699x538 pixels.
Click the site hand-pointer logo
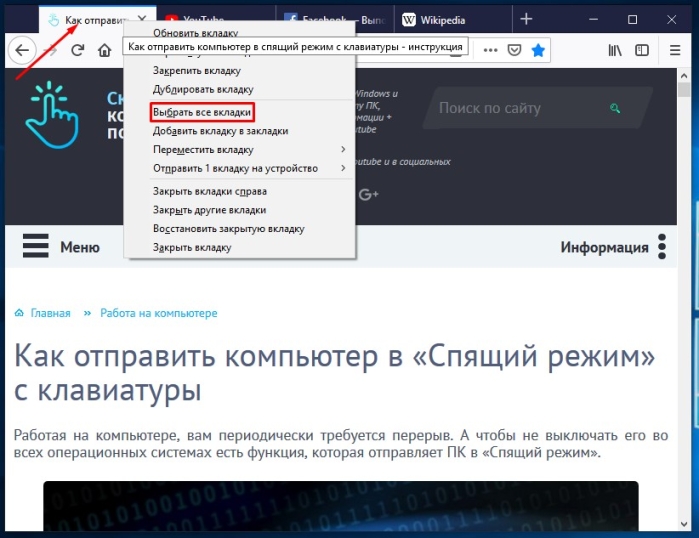tap(52, 115)
